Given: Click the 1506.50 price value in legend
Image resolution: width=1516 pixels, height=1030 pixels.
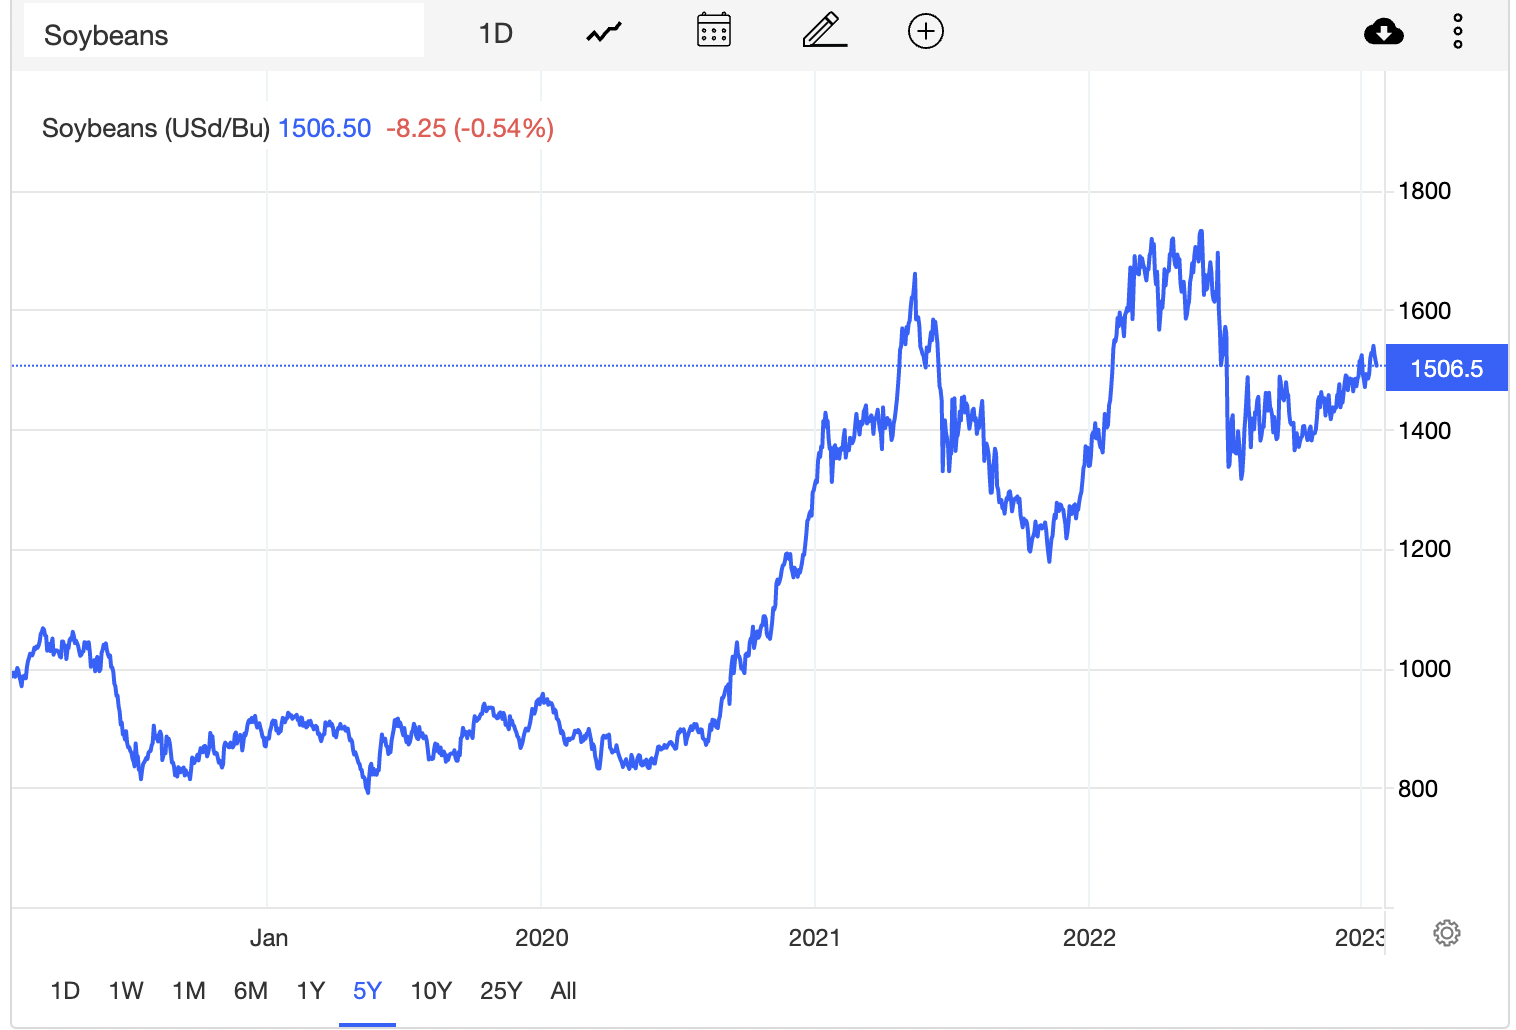Looking at the screenshot, I should coord(324,128).
